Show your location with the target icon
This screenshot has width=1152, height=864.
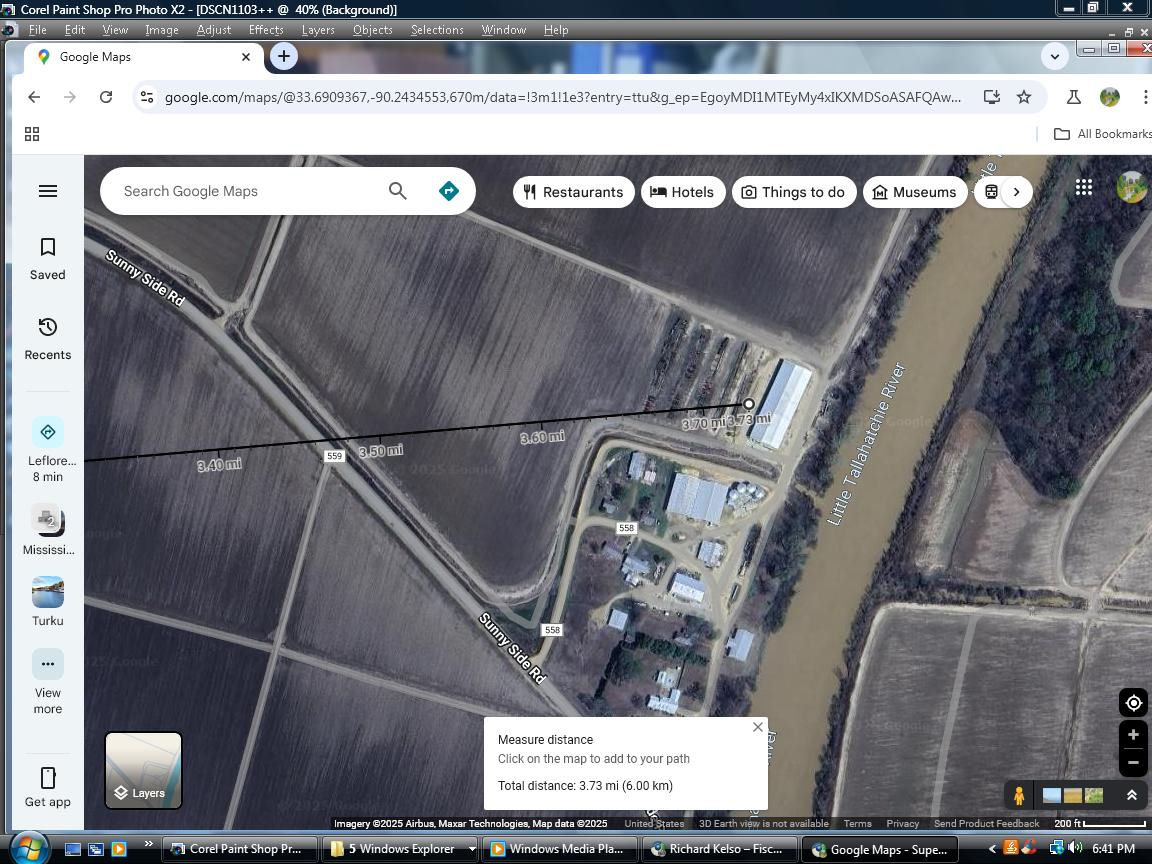[x=1133, y=703]
